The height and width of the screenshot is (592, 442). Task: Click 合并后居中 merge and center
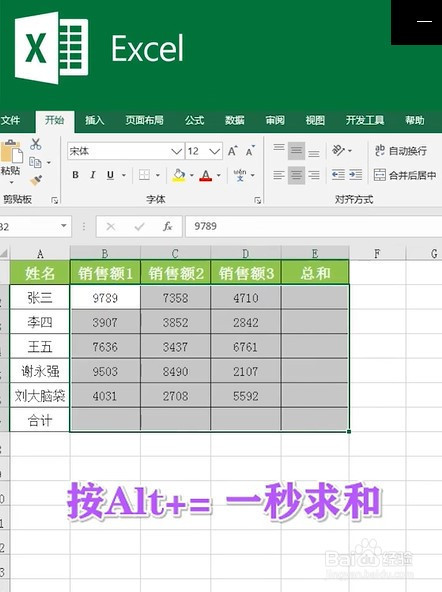pos(405,175)
